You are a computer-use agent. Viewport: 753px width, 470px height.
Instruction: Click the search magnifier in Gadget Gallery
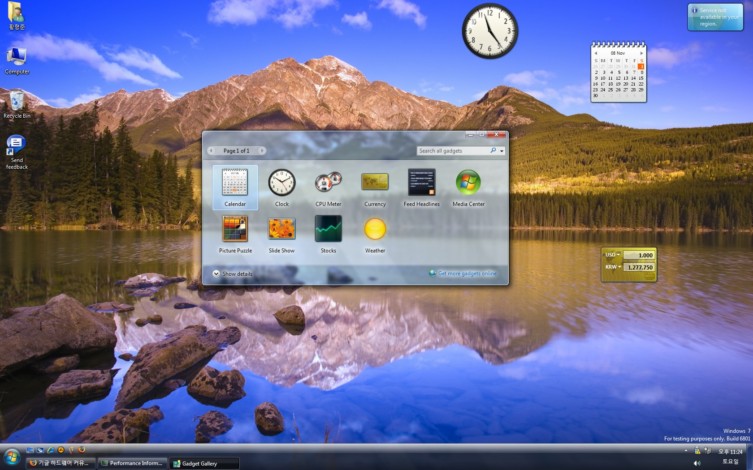[x=493, y=150]
